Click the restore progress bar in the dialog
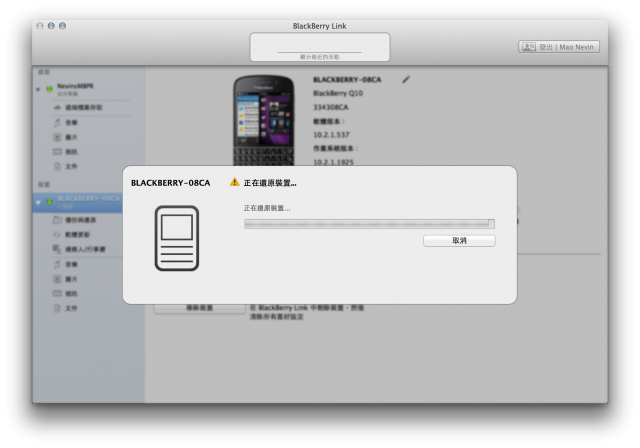The image size is (640, 448). 369,224
